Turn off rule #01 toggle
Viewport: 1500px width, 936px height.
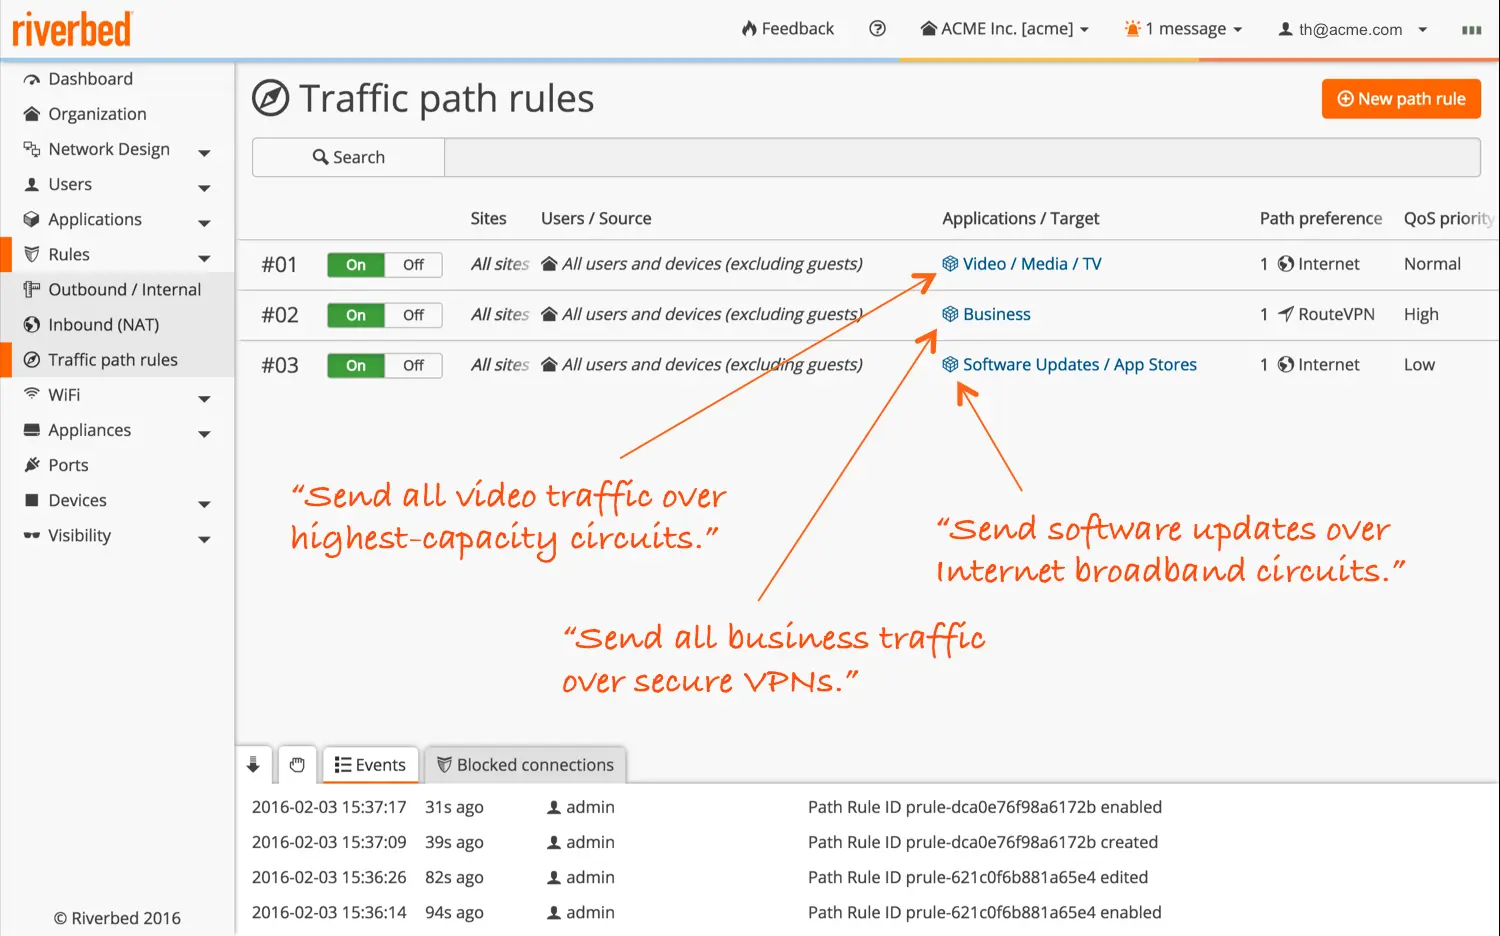pos(413,265)
